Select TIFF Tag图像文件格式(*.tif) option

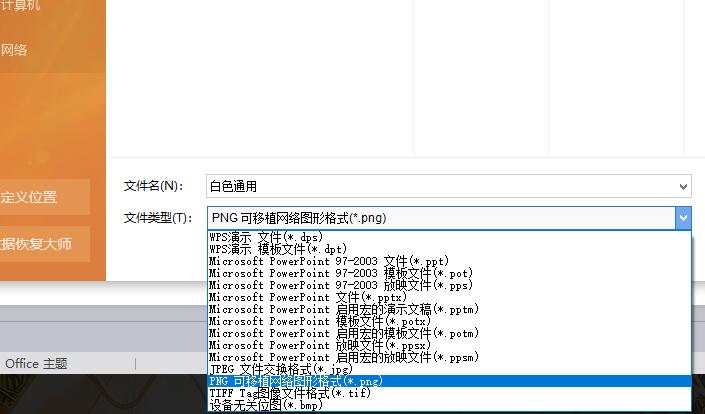click(449, 393)
